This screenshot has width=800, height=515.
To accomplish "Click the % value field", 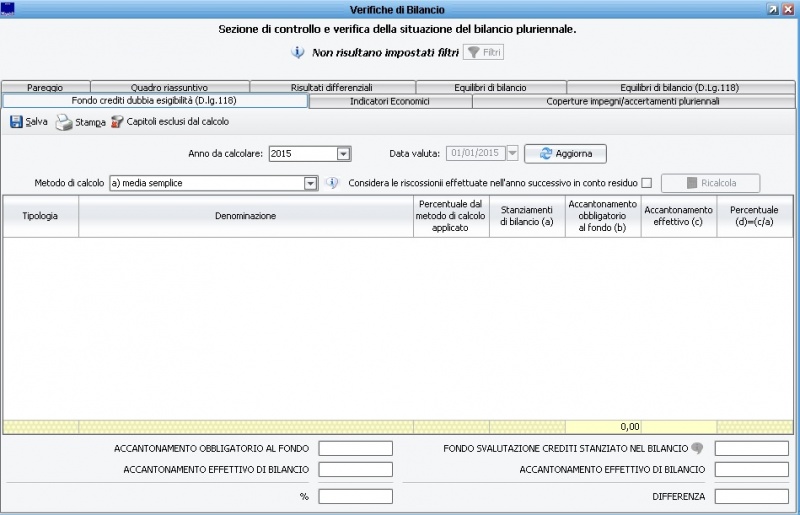I will pos(356,496).
